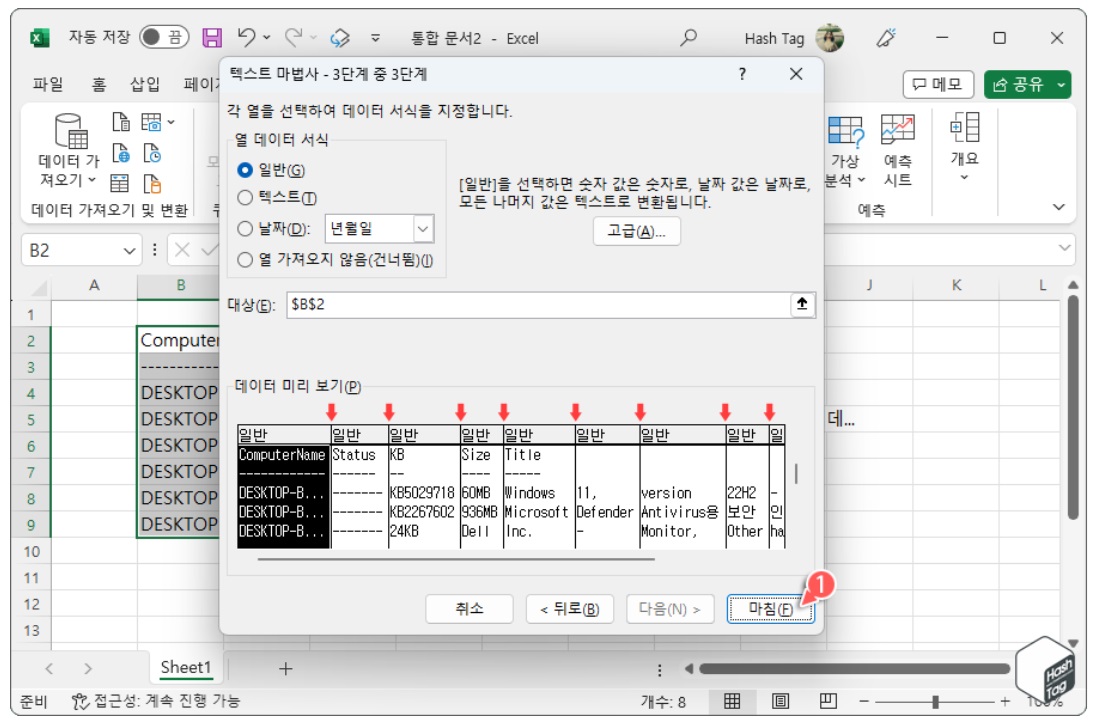Click the preview horizontal scrollbar
Image resolution: width=1095 pixels, height=723 pixels.
coord(456,560)
